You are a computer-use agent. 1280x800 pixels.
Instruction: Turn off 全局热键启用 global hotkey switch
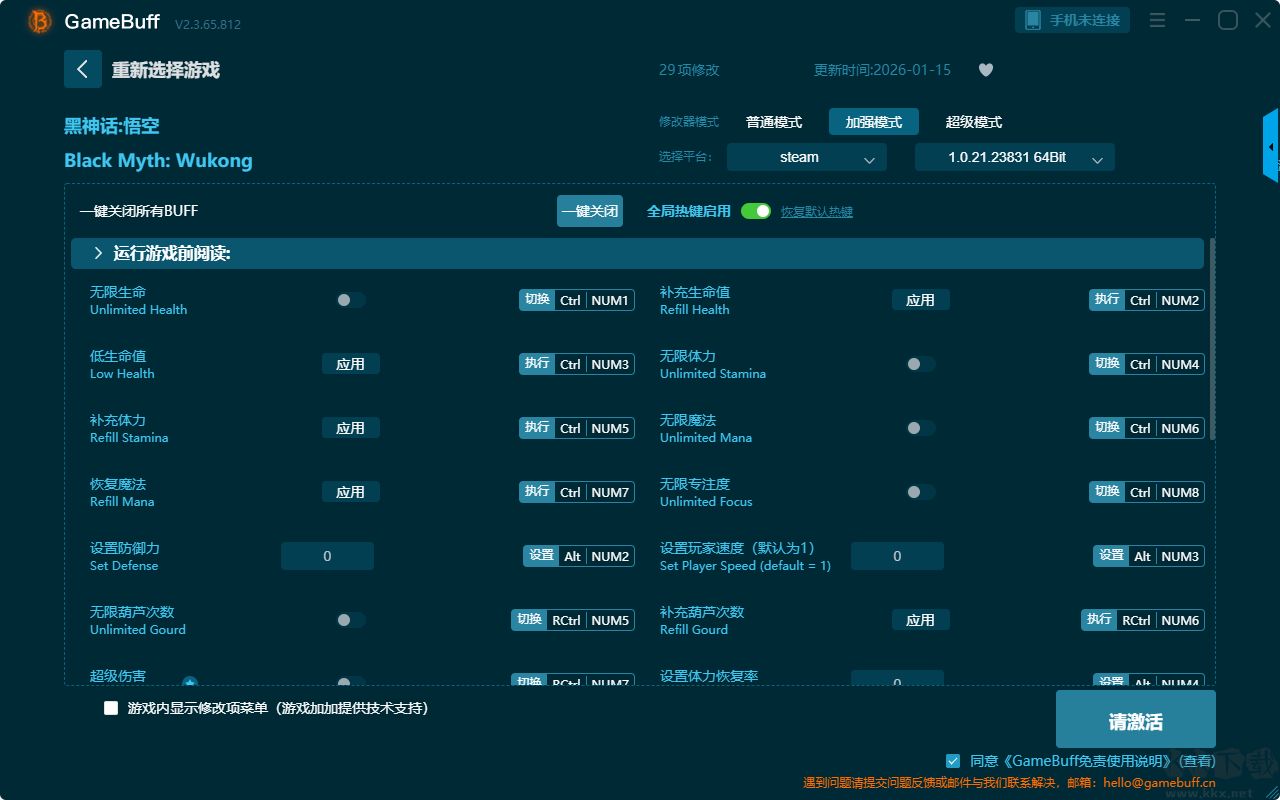pyautogui.click(x=756, y=211)
